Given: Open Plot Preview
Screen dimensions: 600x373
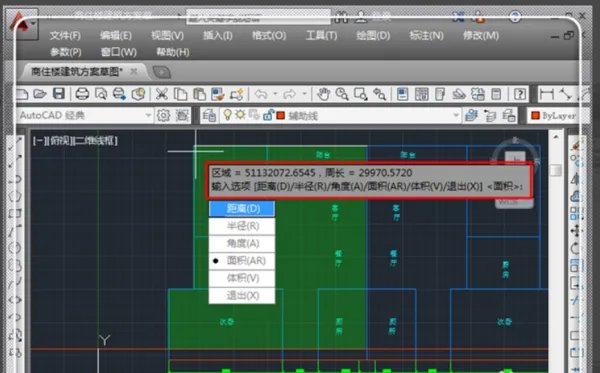Looking at the screenshot, I should pos(101,94).
